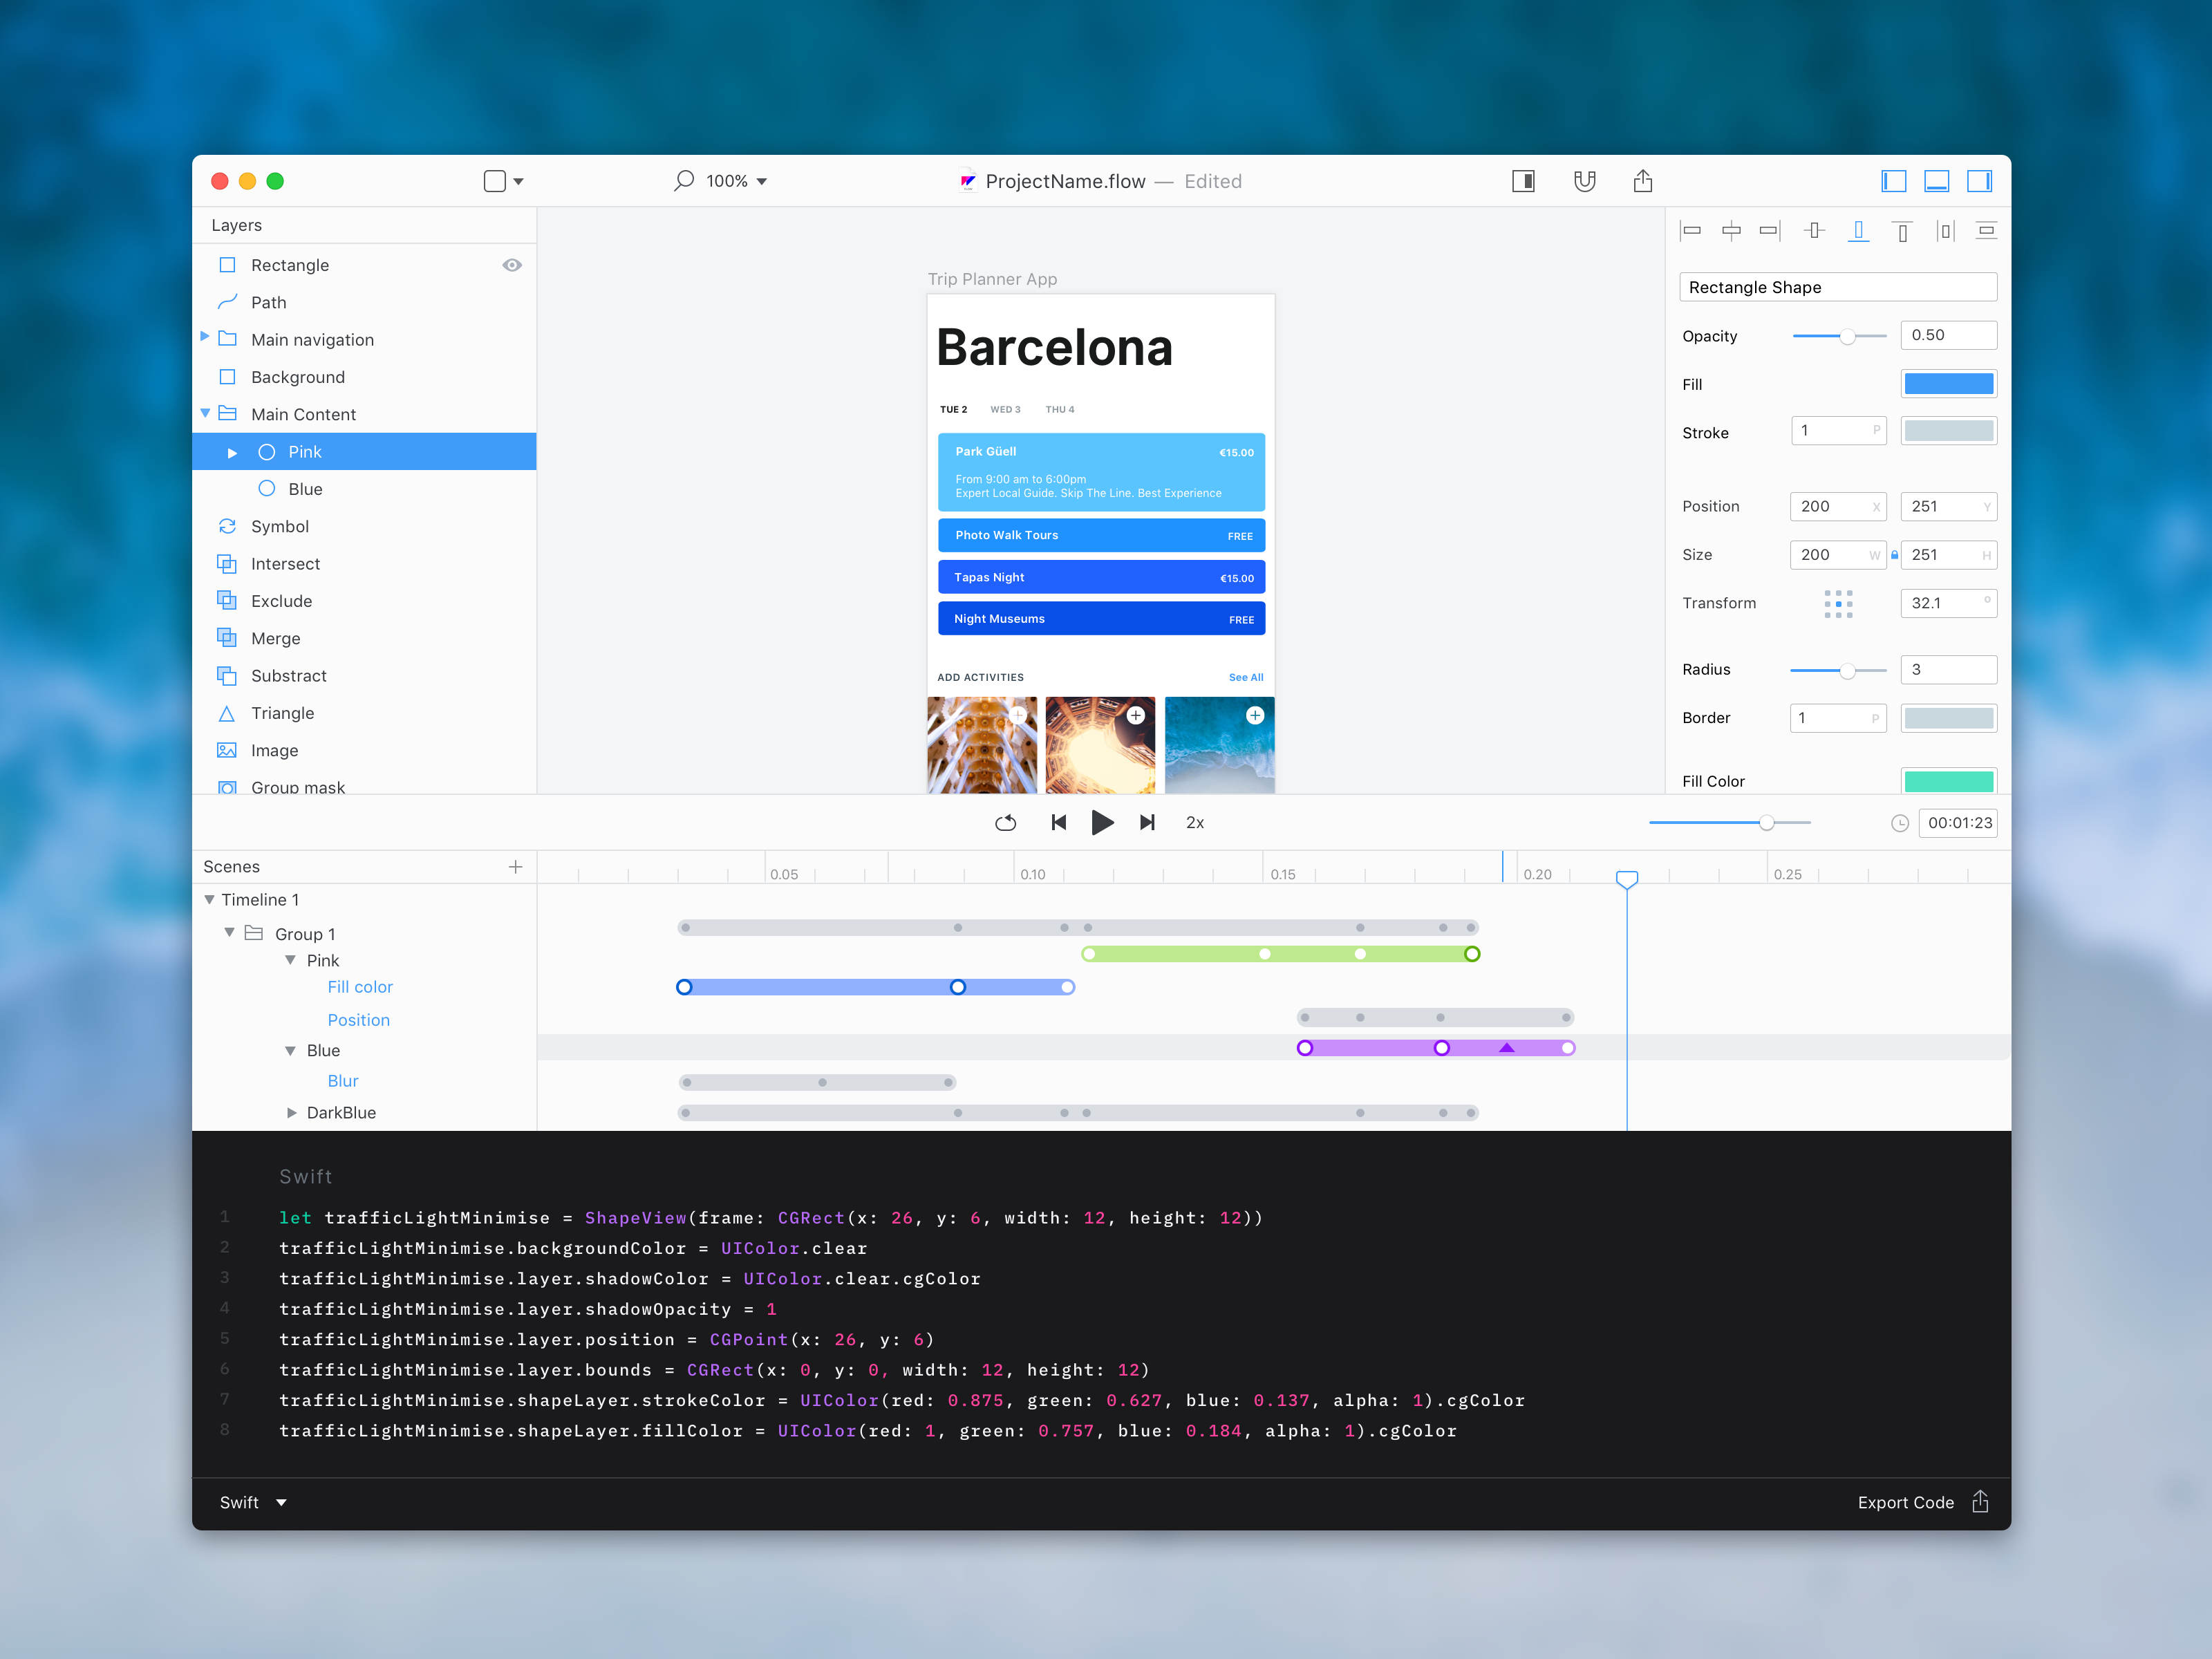Click the export icon next to Export Code
2212x1659 pixels.
1980,1501
